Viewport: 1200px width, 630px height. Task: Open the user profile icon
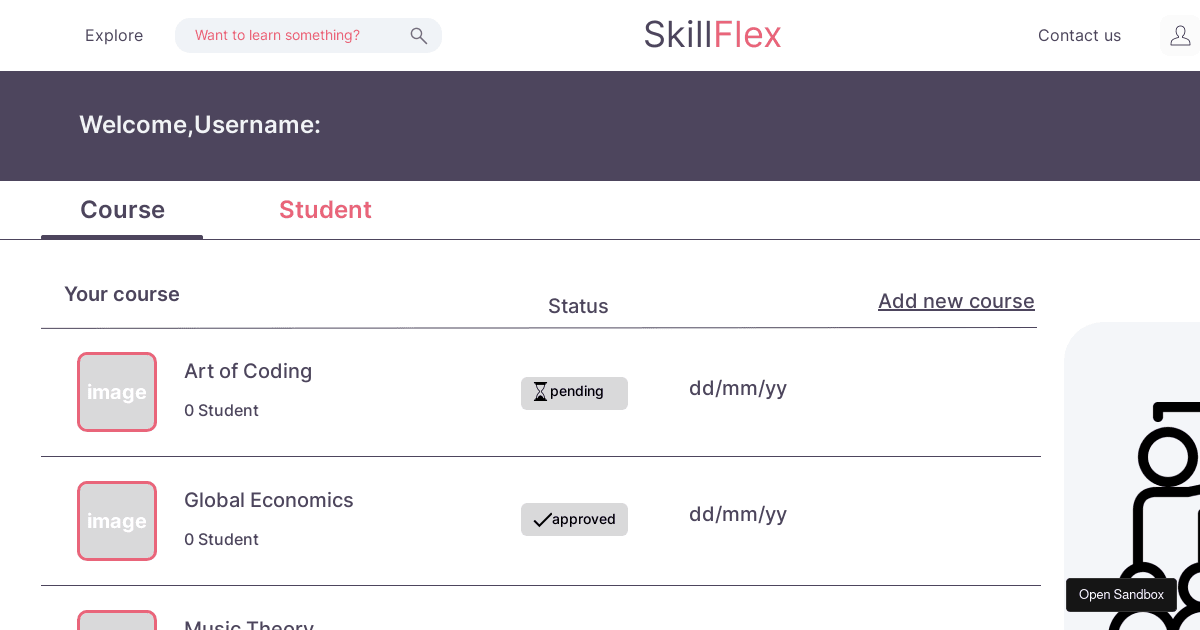(1180, 36)
